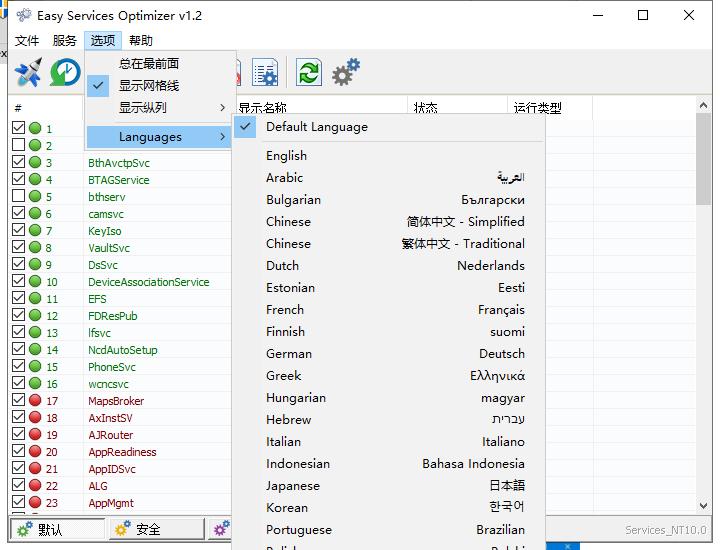Uncheck the checkbox for BTAGService row
Viewport: 720px width, 550px height.
(18, 180)
